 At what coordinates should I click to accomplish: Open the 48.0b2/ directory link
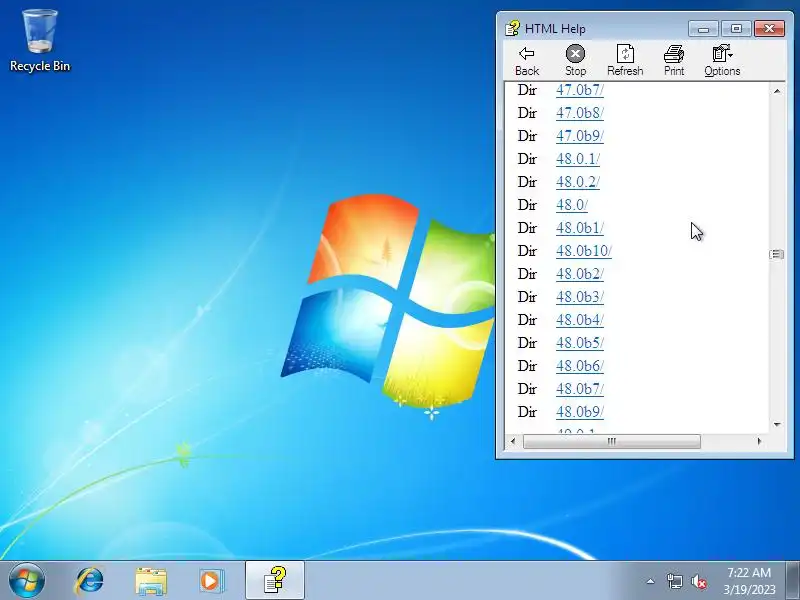580,273
